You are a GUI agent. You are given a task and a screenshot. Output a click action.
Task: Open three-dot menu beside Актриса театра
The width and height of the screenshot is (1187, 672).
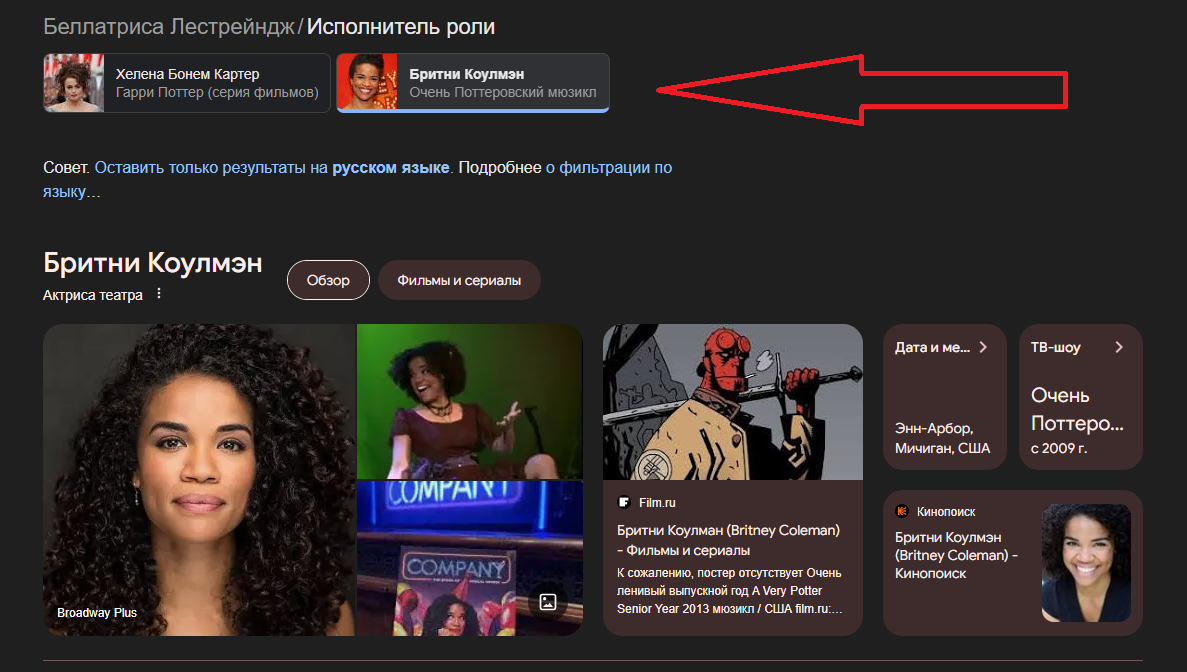click(158, 294)
